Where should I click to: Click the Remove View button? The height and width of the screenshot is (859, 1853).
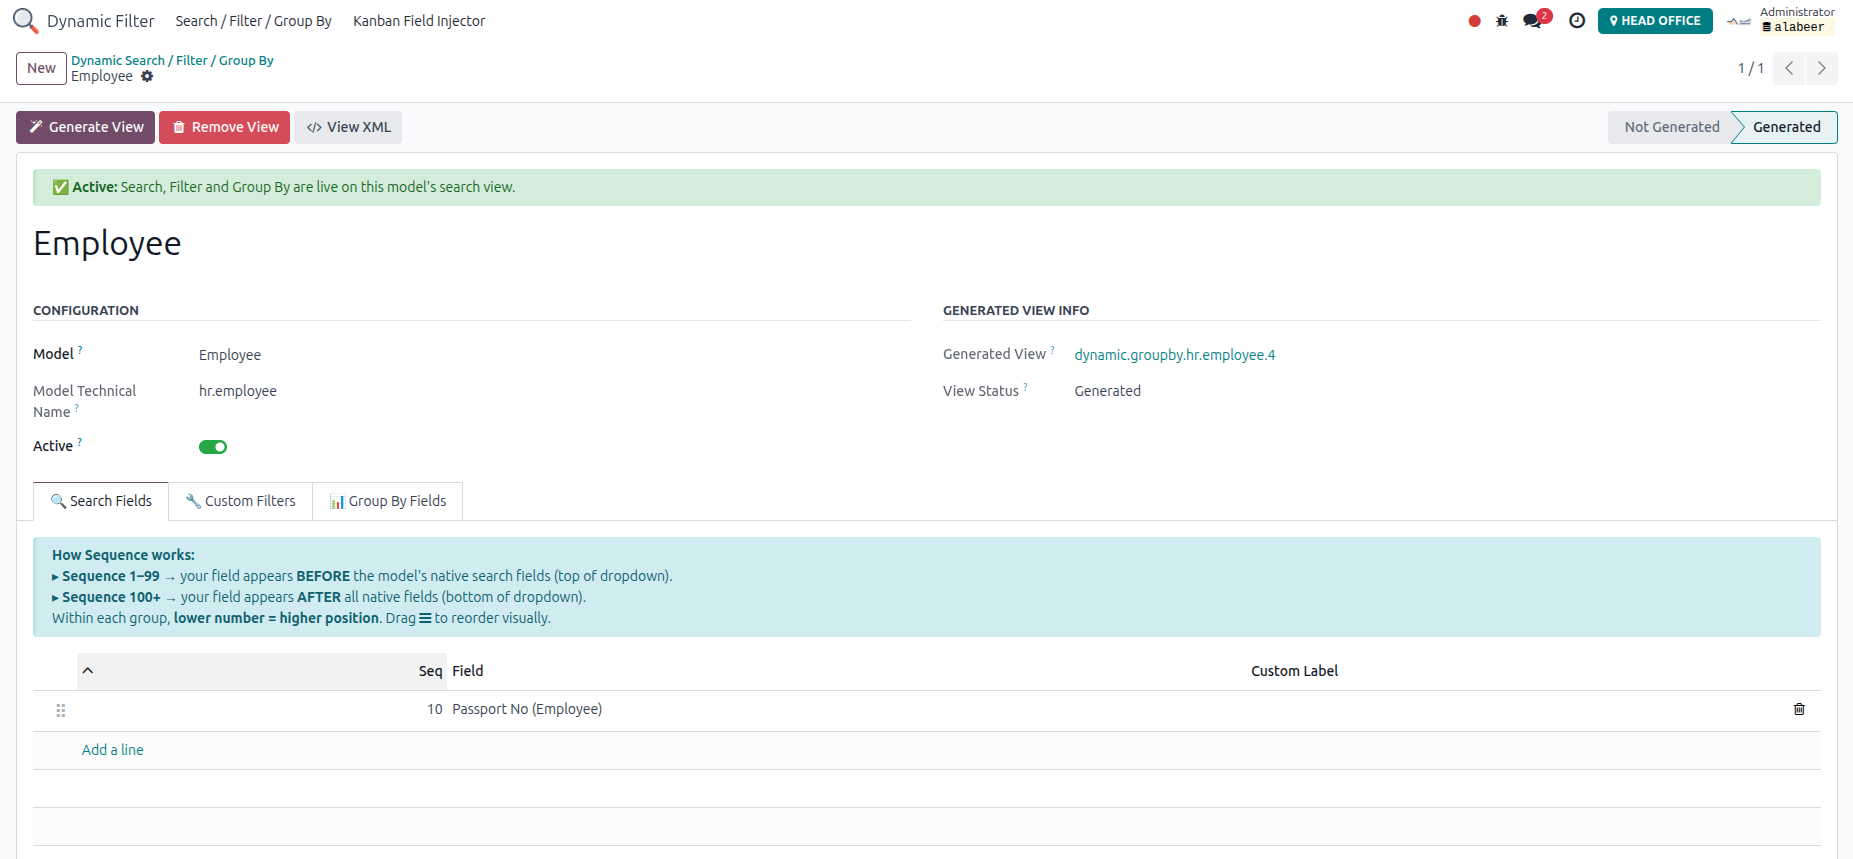[225, 127]
